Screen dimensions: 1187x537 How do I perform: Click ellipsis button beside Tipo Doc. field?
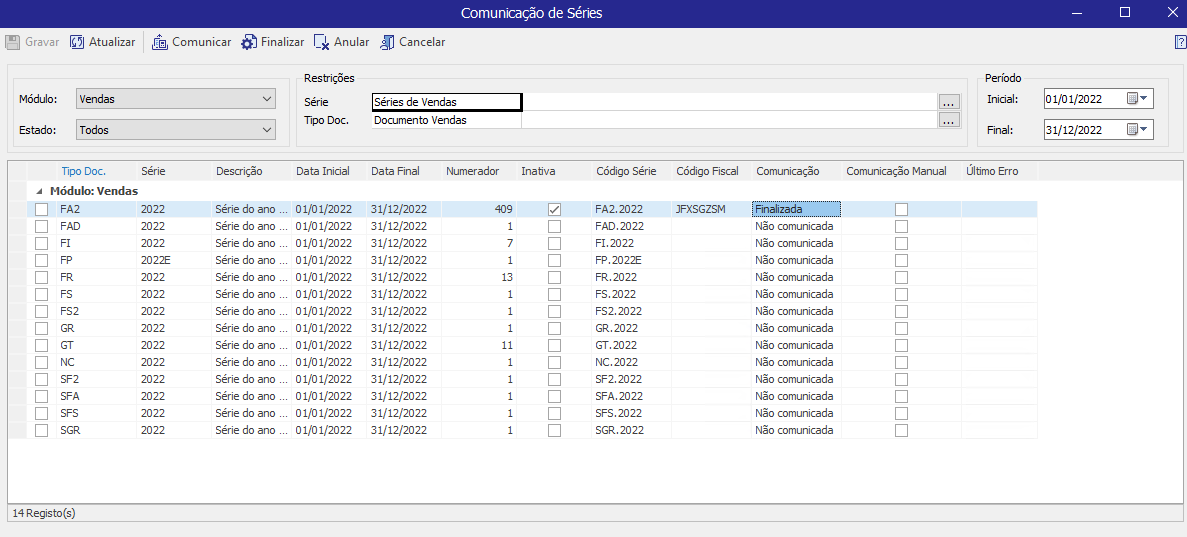pos(948,120)
